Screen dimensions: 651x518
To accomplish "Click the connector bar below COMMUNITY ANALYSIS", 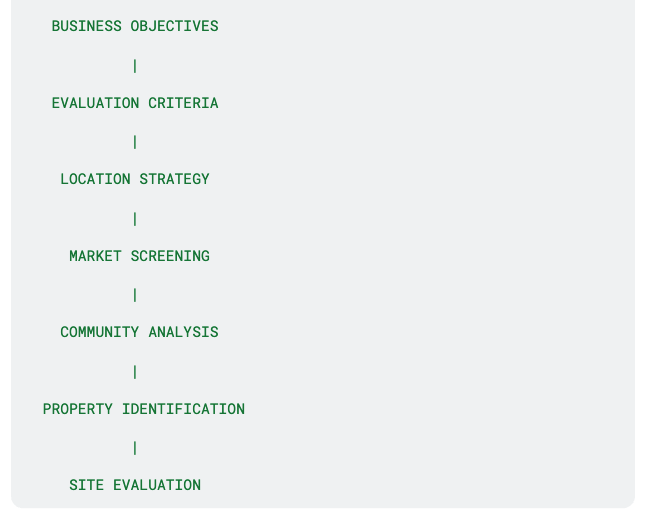I will pyautogui.click(x=135, y=372).
